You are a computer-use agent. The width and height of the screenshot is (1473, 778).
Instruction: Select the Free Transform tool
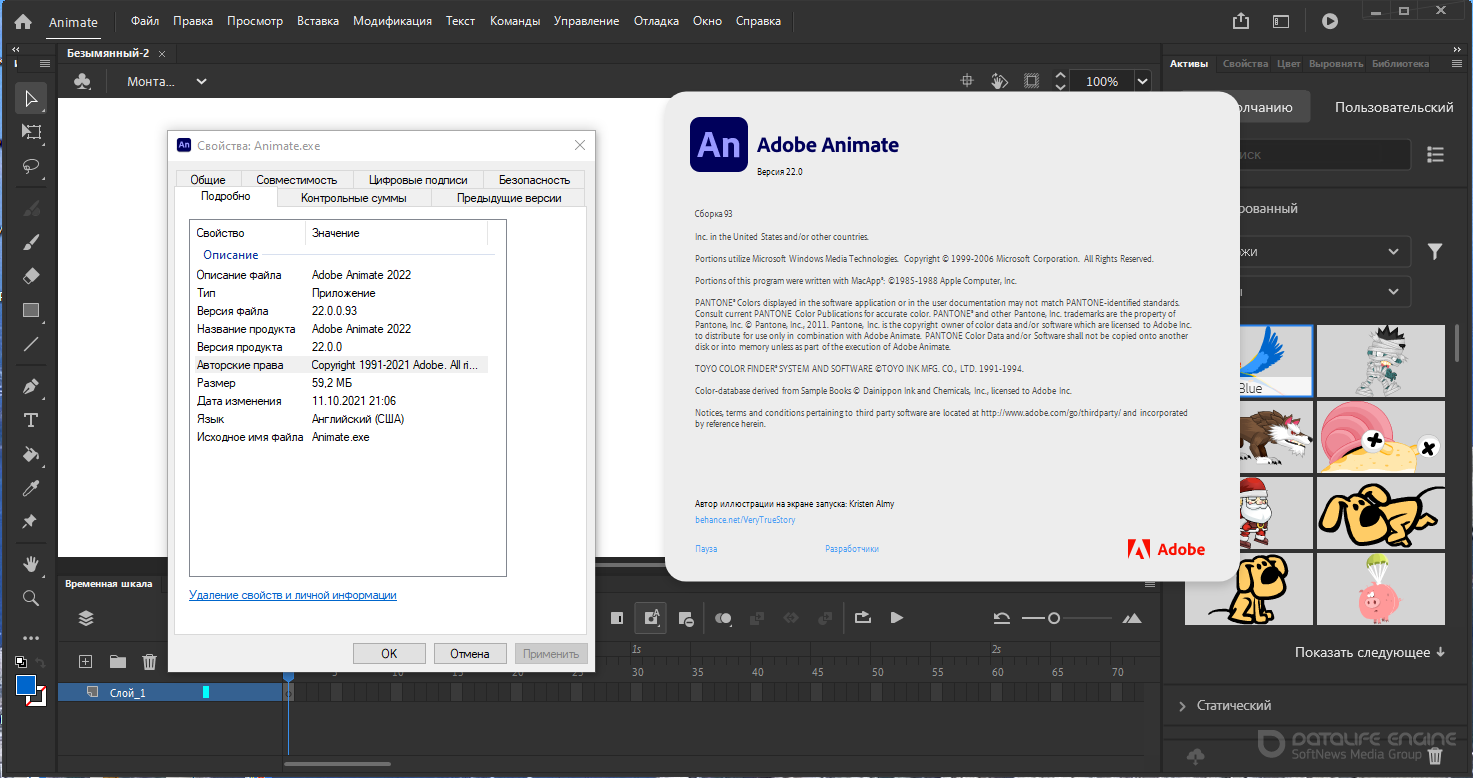pos(31,131)
